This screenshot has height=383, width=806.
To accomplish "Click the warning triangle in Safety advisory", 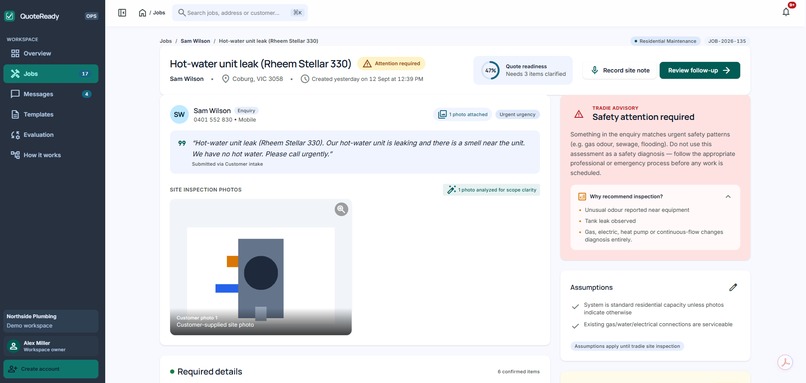I will pyautogui.click(x=579, y=114).
